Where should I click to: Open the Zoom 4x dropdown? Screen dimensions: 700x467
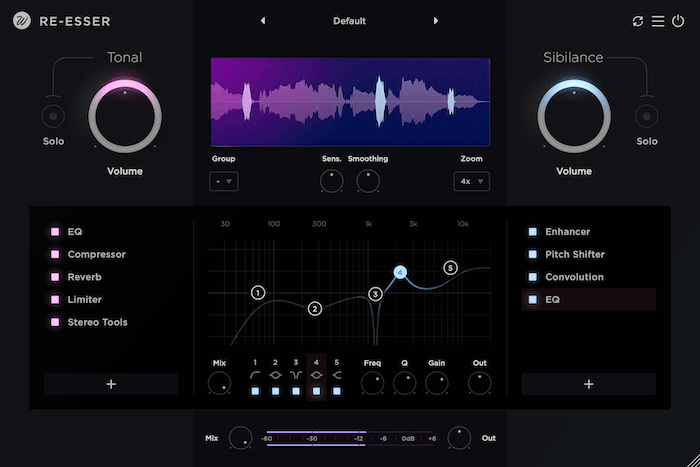coord(471,181)
